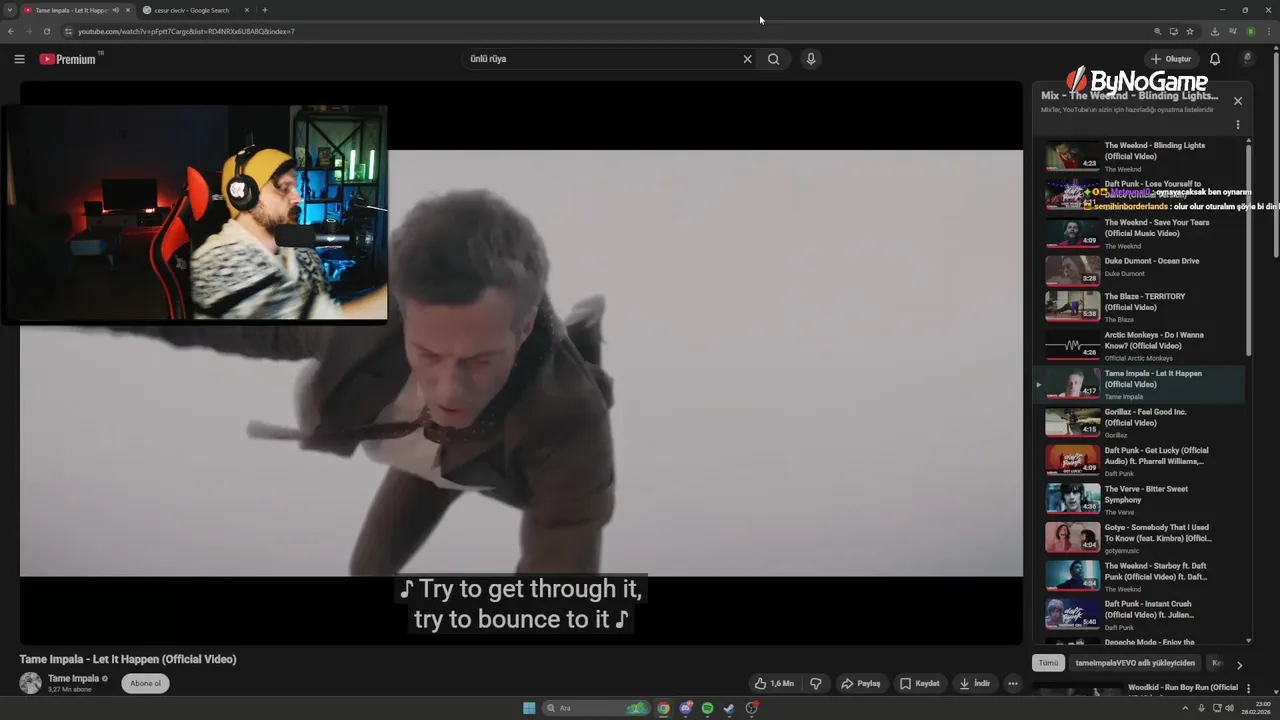Go to the YouTube Premium home logo

click(70, 59)
